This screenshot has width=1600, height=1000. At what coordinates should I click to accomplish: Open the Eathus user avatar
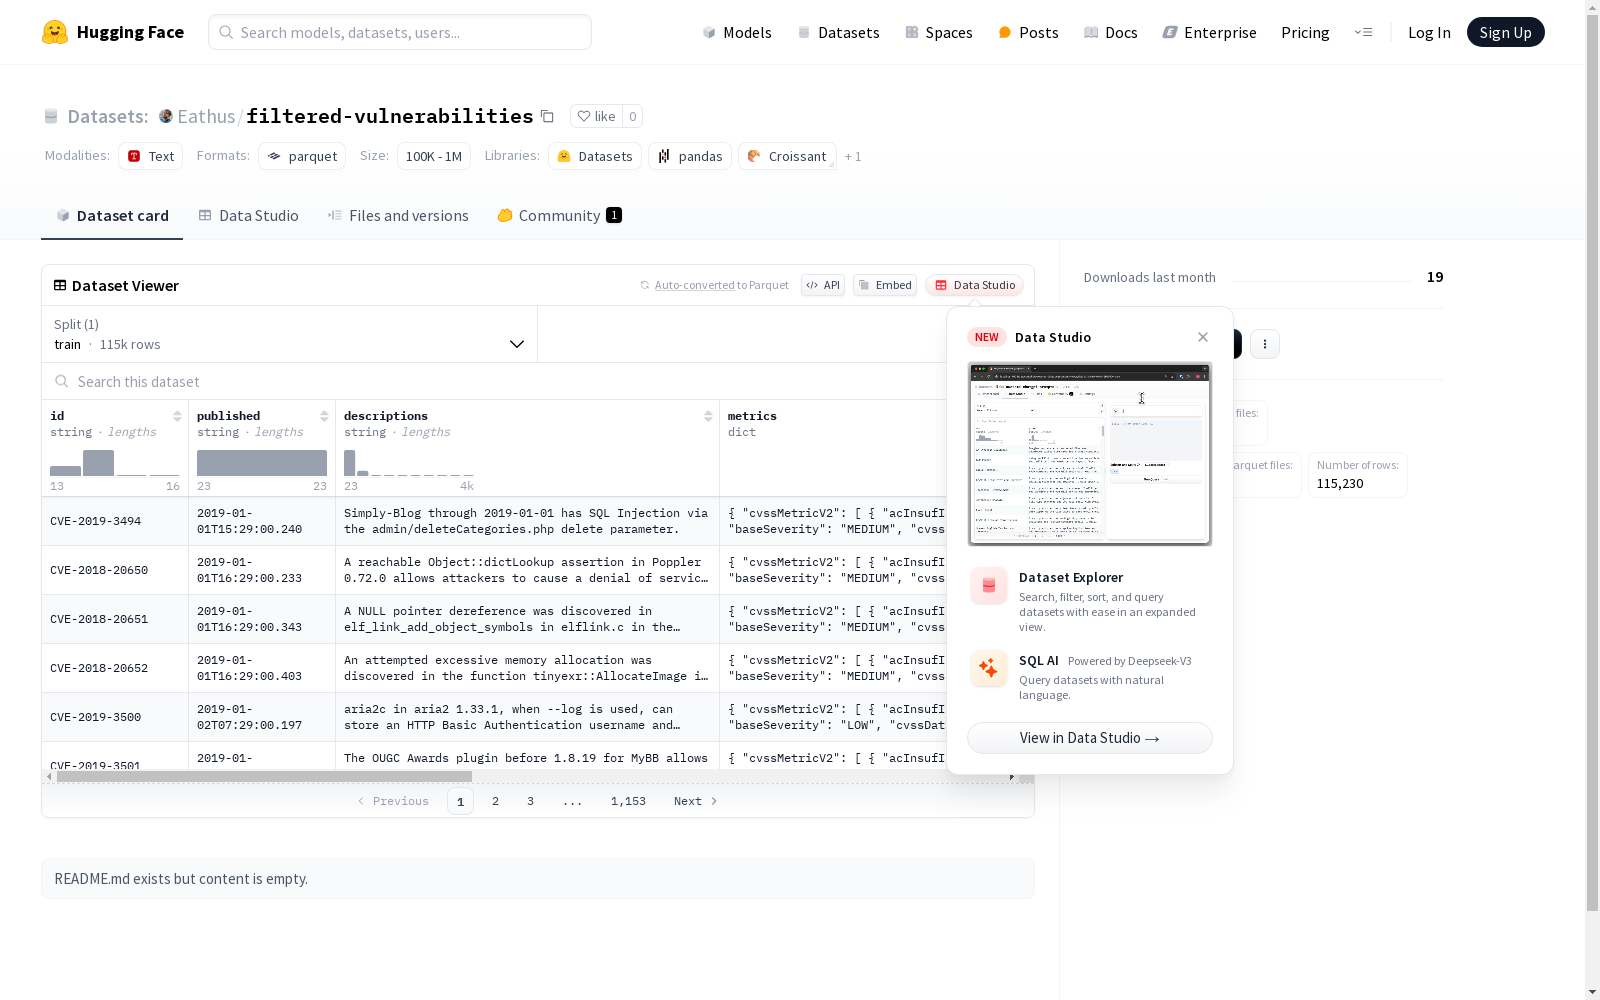click(x=166, y=116)
